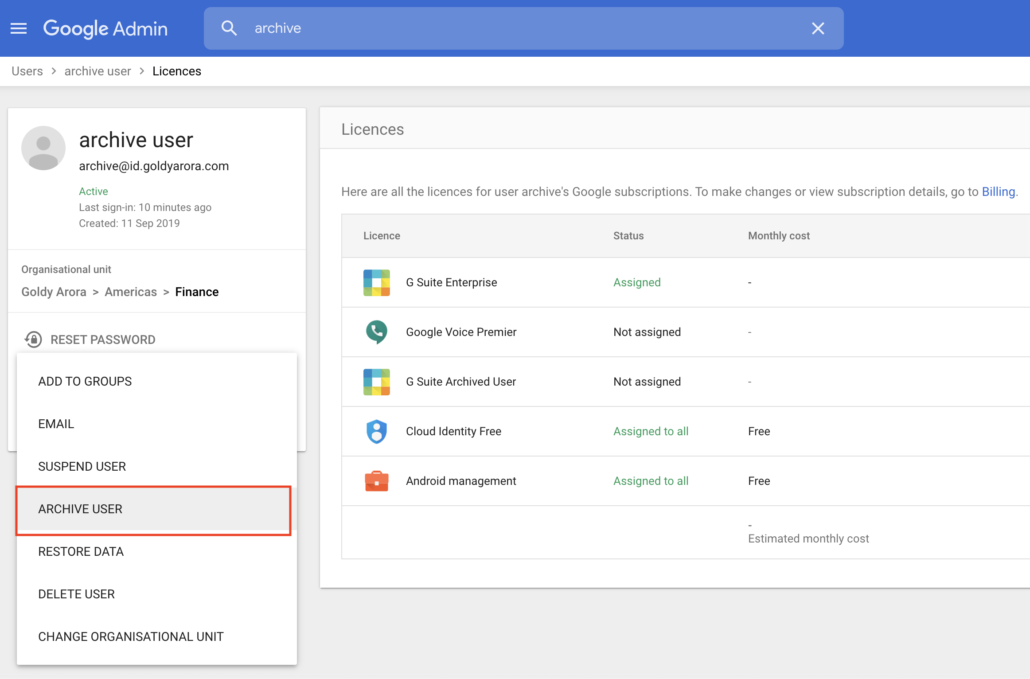1030x679 pixels.
Task: Click the archive user name heading
Action: click(x=136, y=140)
